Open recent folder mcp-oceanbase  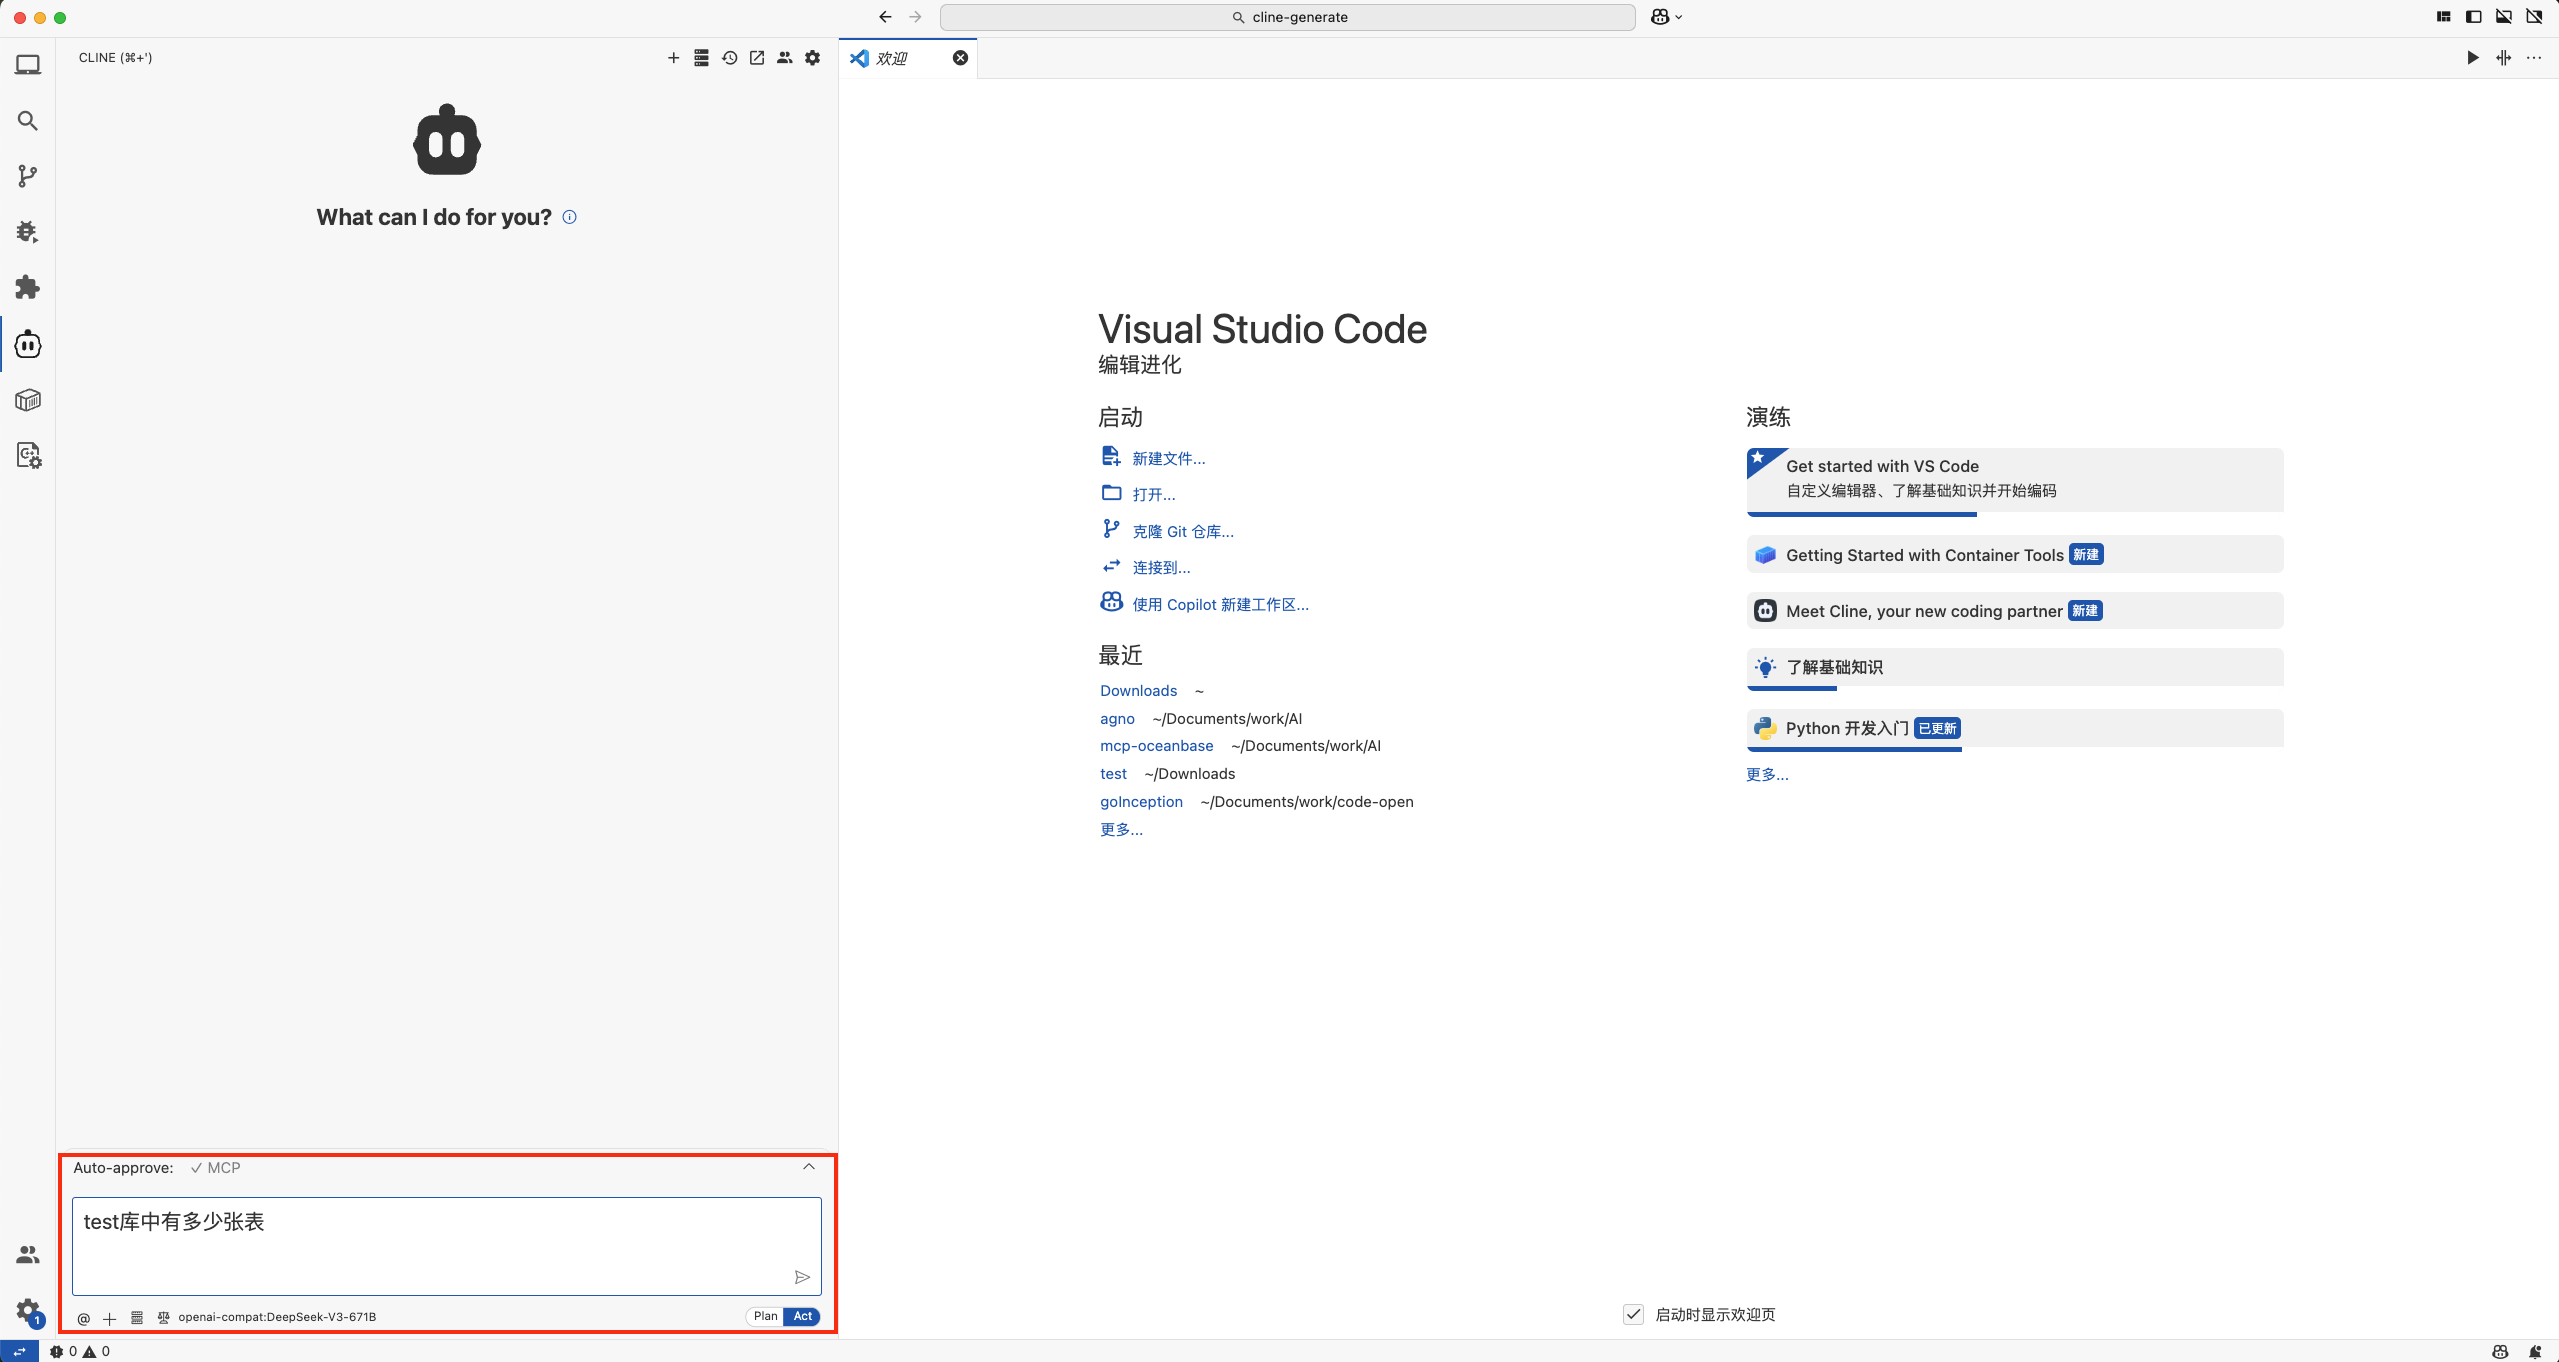tap(1156, 746)
